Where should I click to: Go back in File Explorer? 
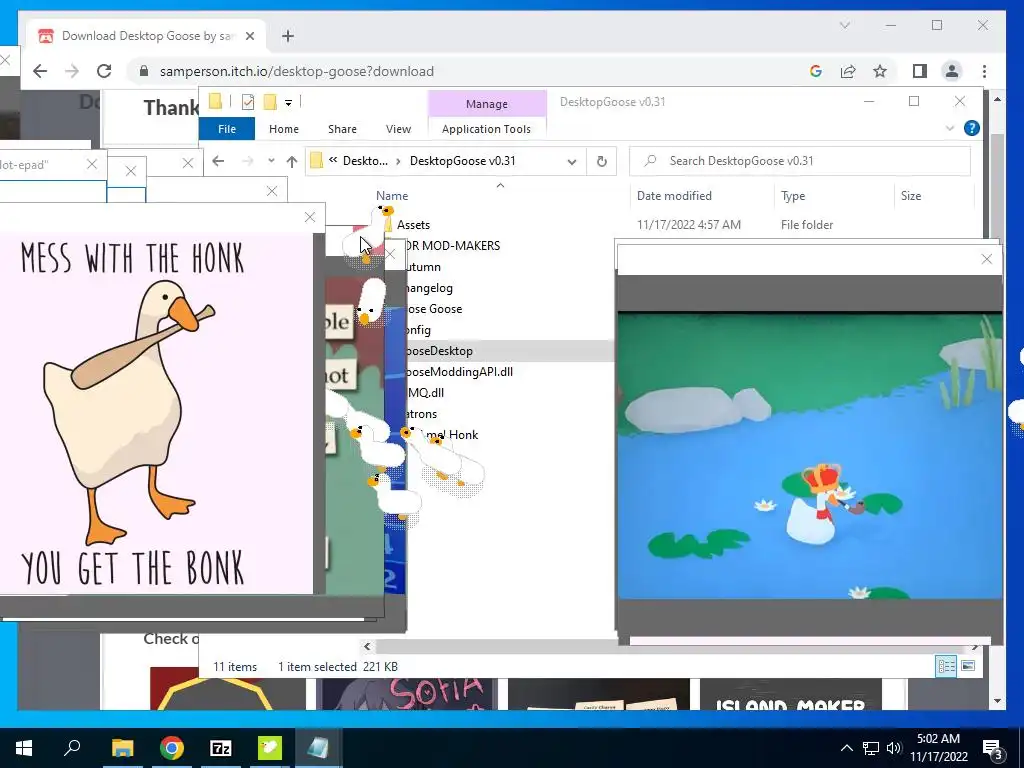(x=218, y=161)
